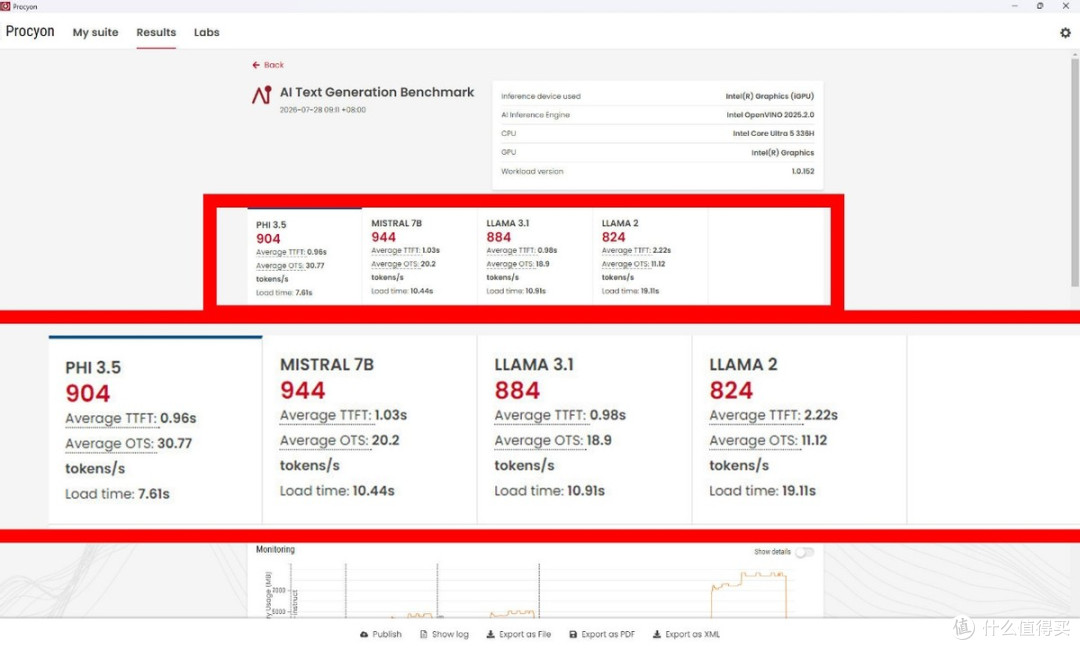This screenshot has height=650, width=1080.
Task: Click the Back arrow icon
Action: coord(256,65)
